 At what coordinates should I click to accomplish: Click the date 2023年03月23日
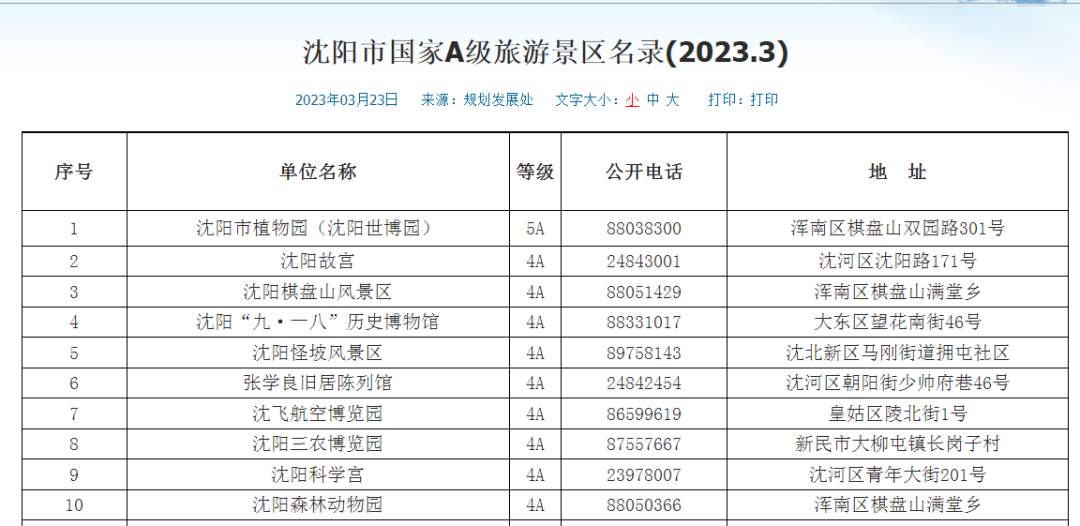pos(347,100)
